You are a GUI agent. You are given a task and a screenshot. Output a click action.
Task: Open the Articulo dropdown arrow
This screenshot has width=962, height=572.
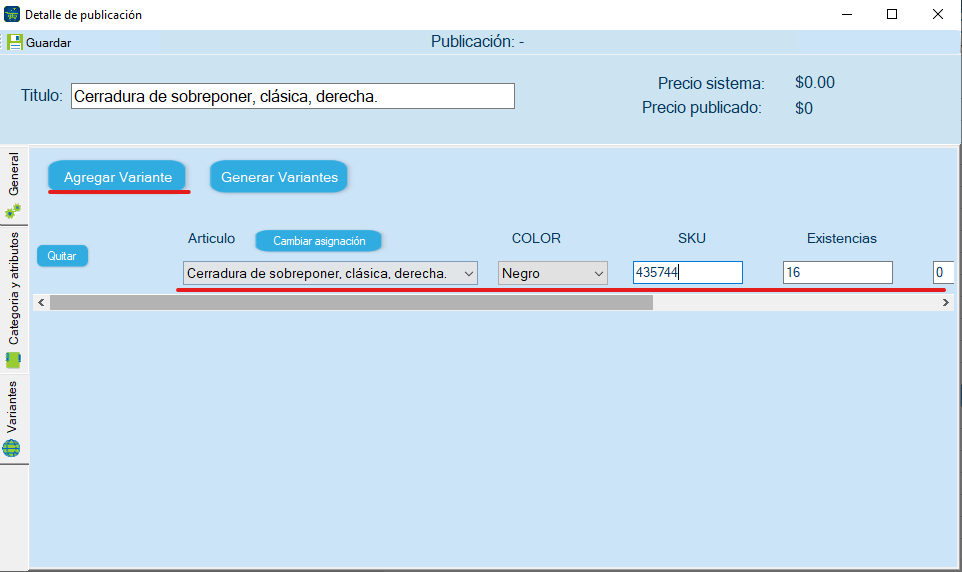click(469, 274)
